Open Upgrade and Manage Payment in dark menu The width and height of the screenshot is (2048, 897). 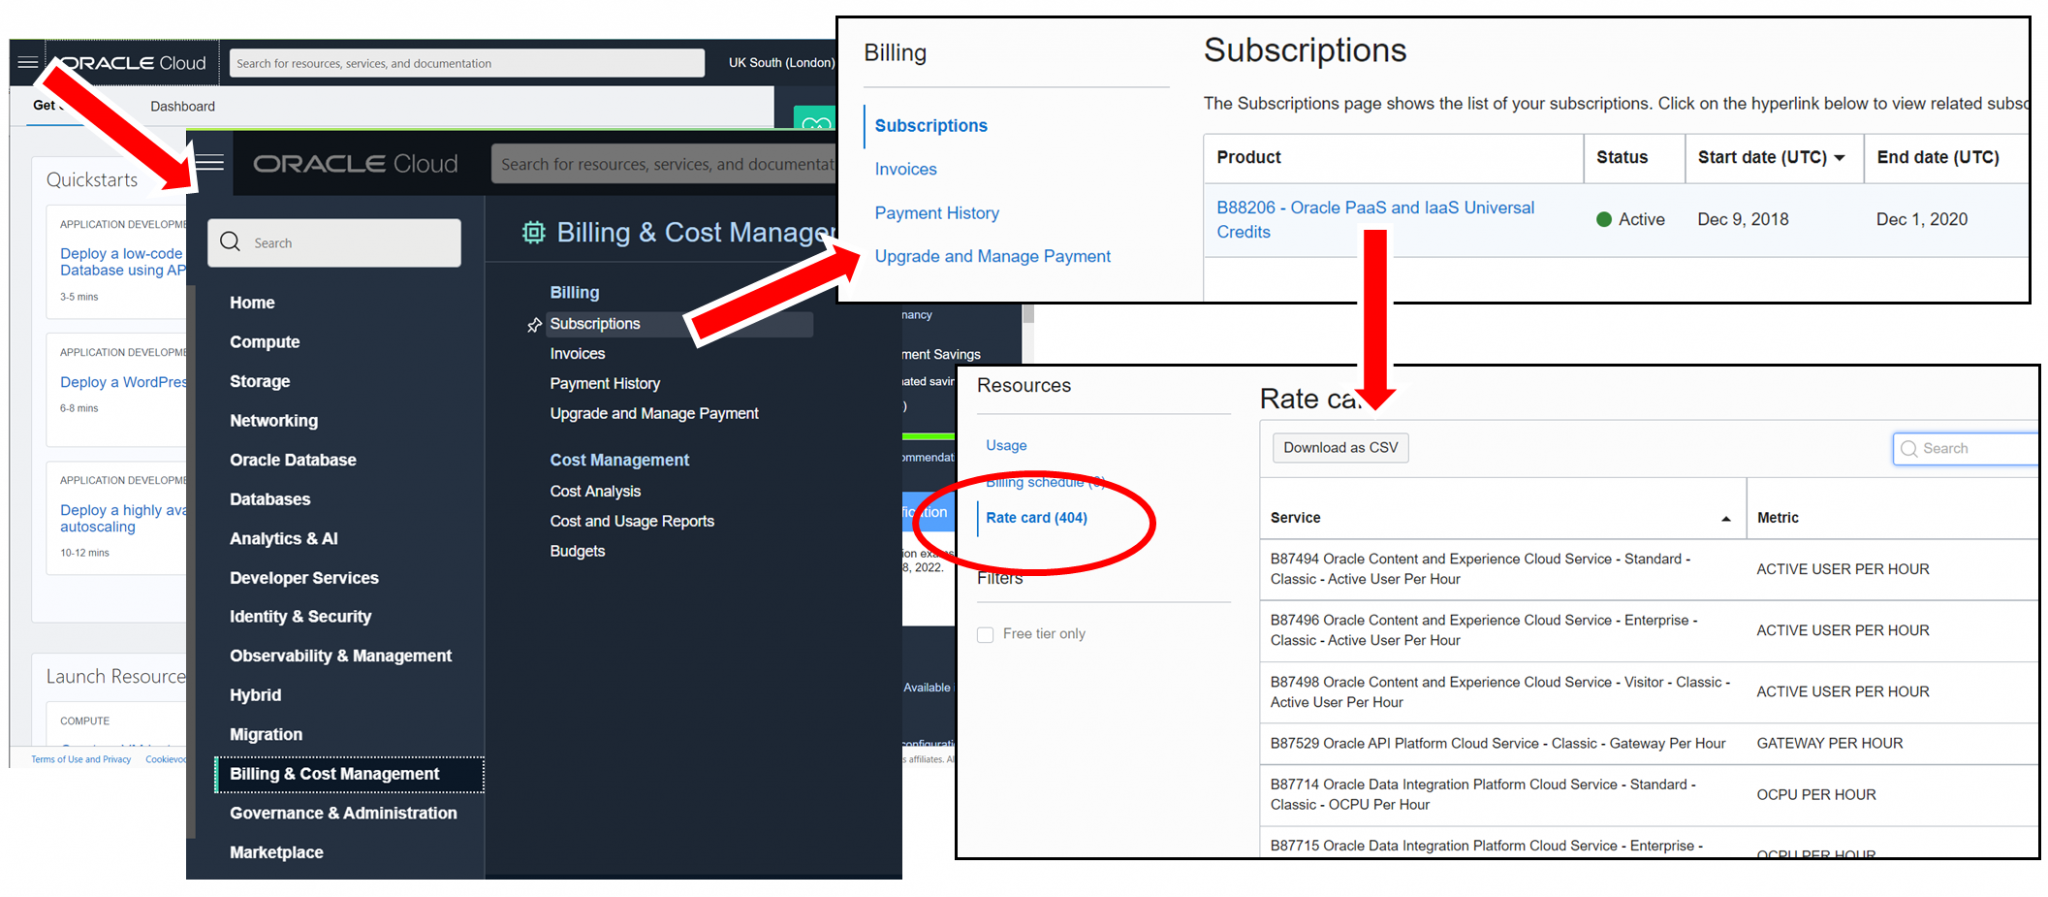pyautogui.click(x=654, y=413)
